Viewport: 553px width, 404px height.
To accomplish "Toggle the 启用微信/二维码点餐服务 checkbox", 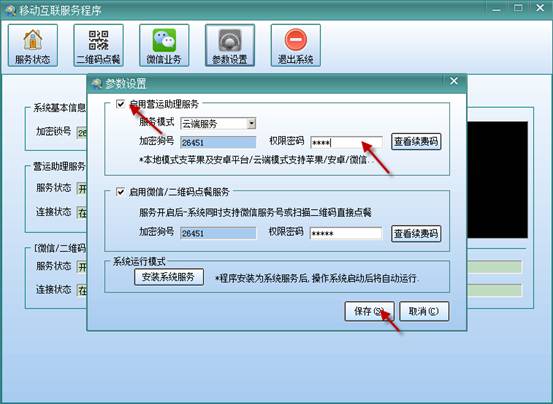I will click(120, 192).
